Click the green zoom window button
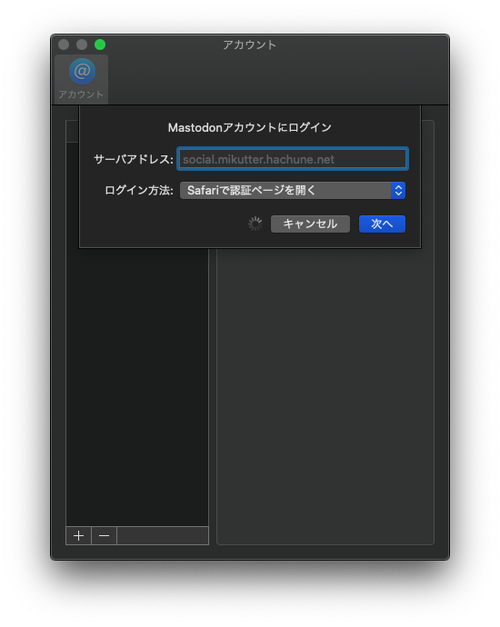 (100, 44)
